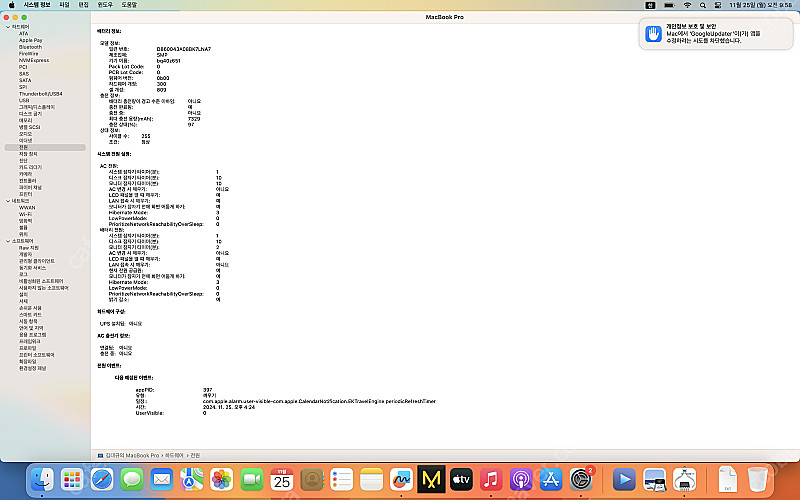The image size is (800, 500).
Task: Select 병렬 SCSI in the sidebar
Action: (x=30, y=128)
